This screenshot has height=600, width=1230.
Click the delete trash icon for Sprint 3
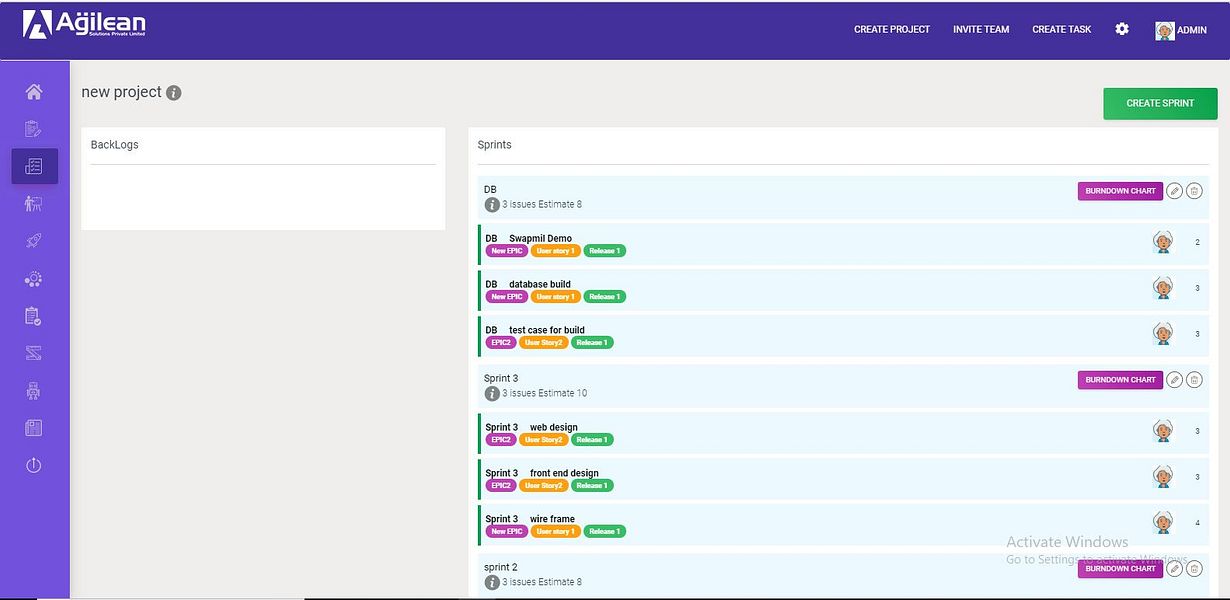pos(1194,380)
